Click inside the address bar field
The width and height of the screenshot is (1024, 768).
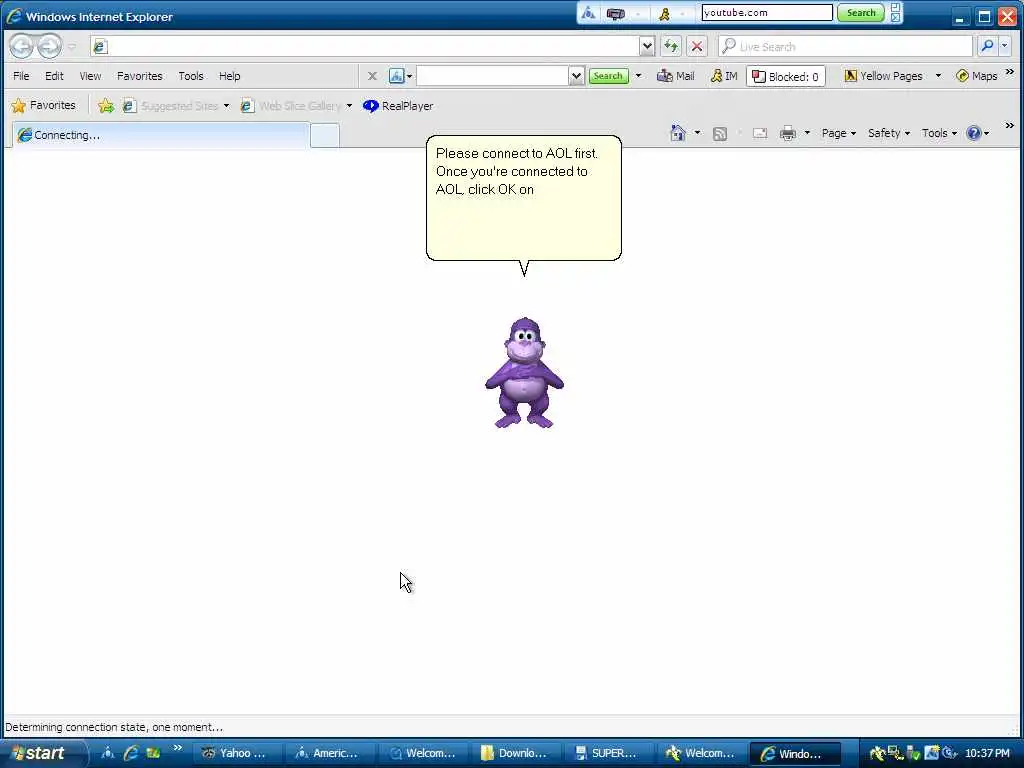pos(364,46)
